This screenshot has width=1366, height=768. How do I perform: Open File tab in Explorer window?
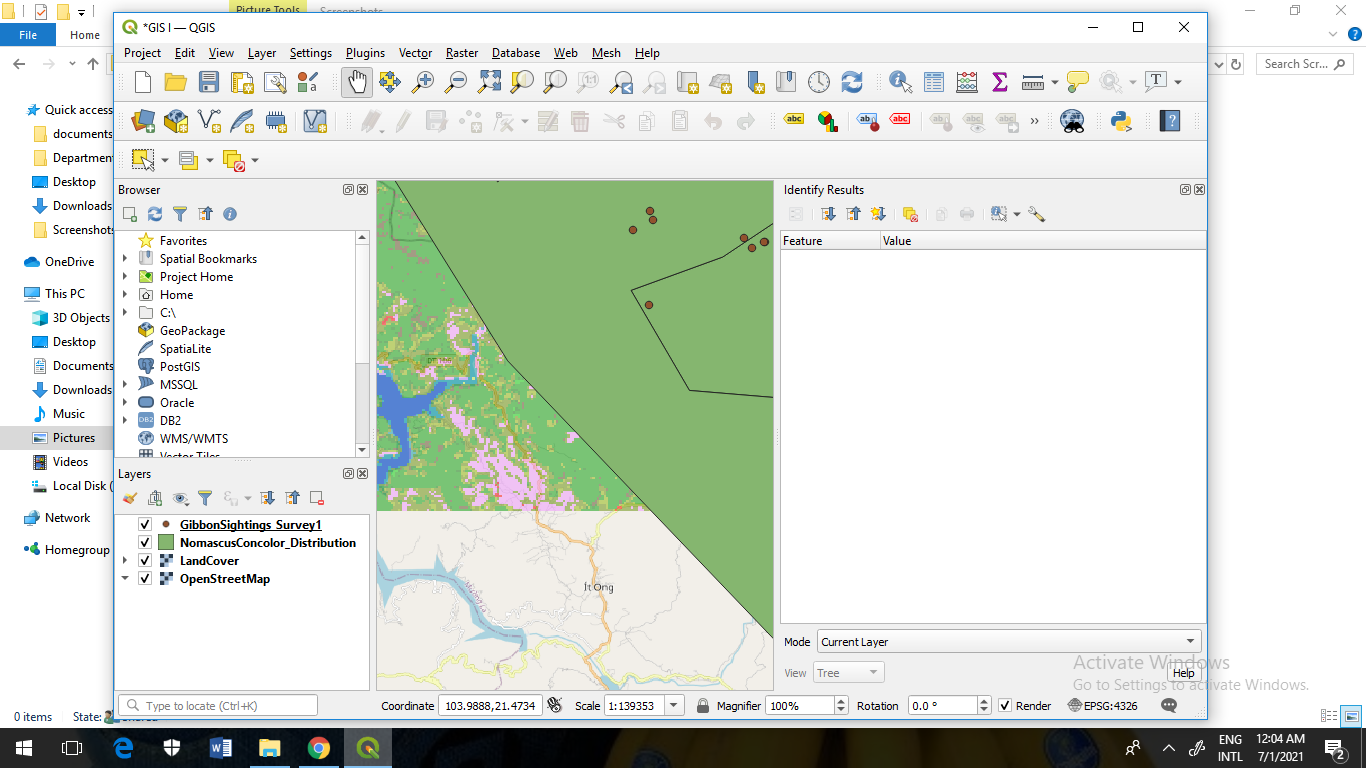(x=28, y=35)
